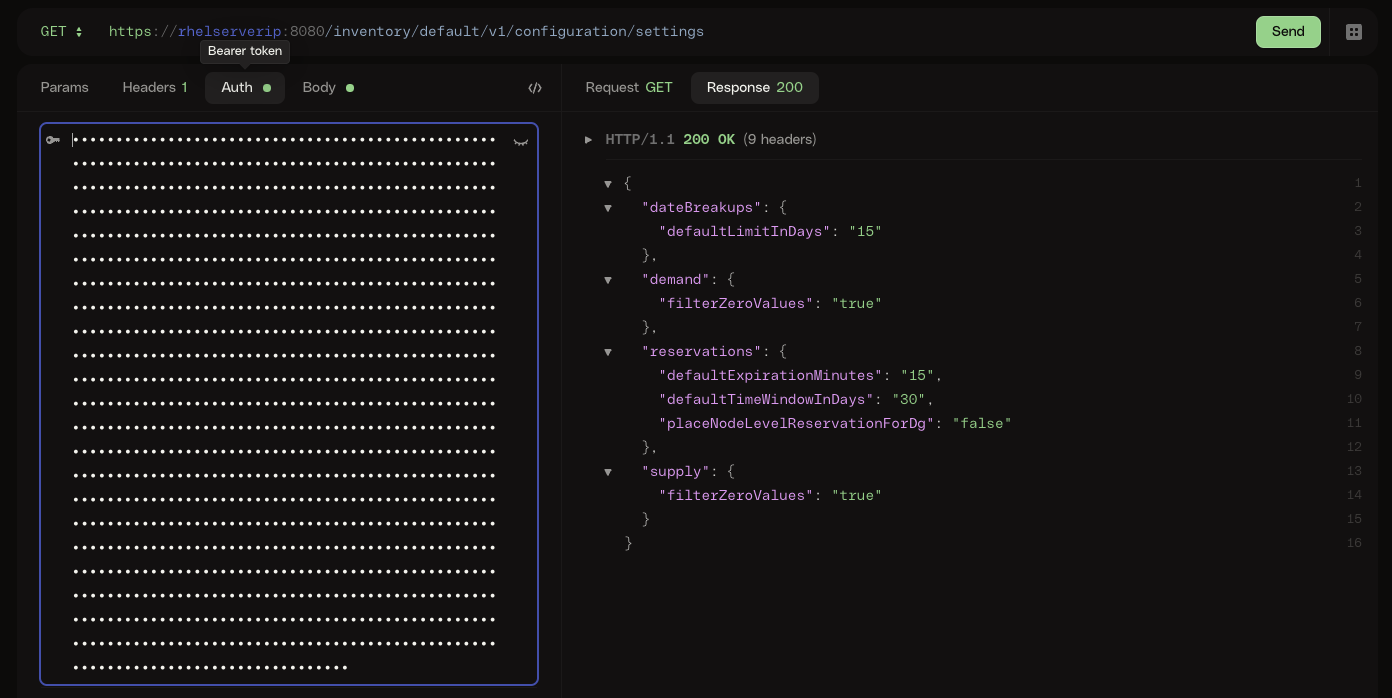The image size is (1392, 698).
Task: Collapse the root JSON object in the response
Action: pyautogui.click(x=609, y=184)
